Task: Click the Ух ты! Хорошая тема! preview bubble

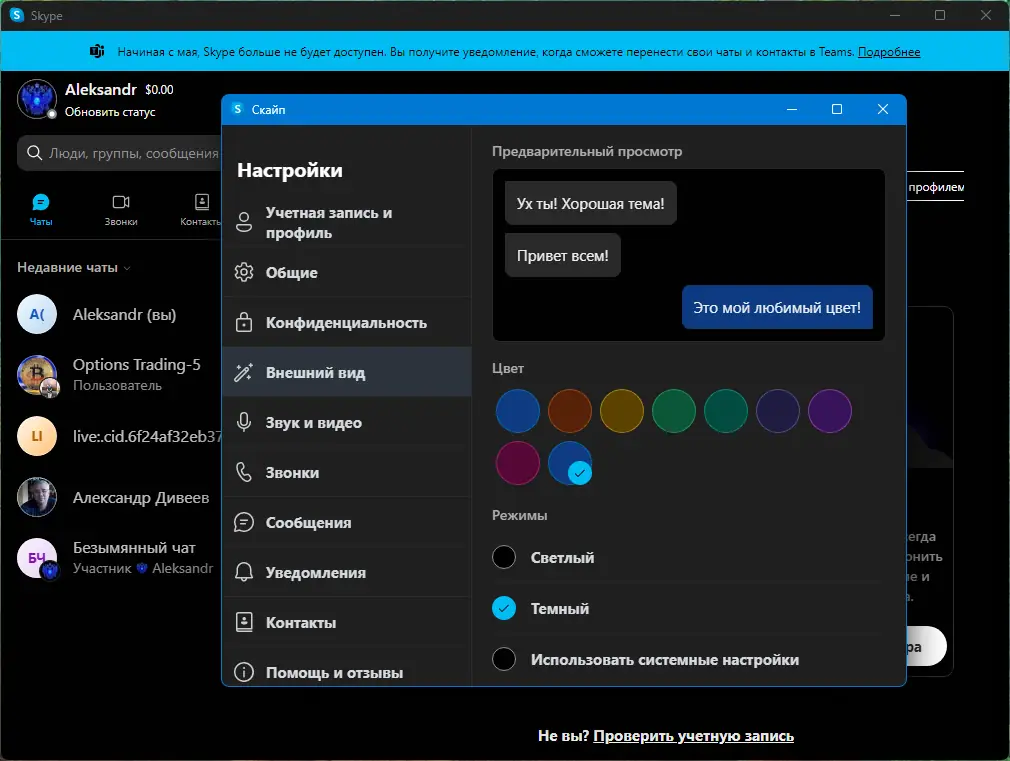Action: (591, 204)
